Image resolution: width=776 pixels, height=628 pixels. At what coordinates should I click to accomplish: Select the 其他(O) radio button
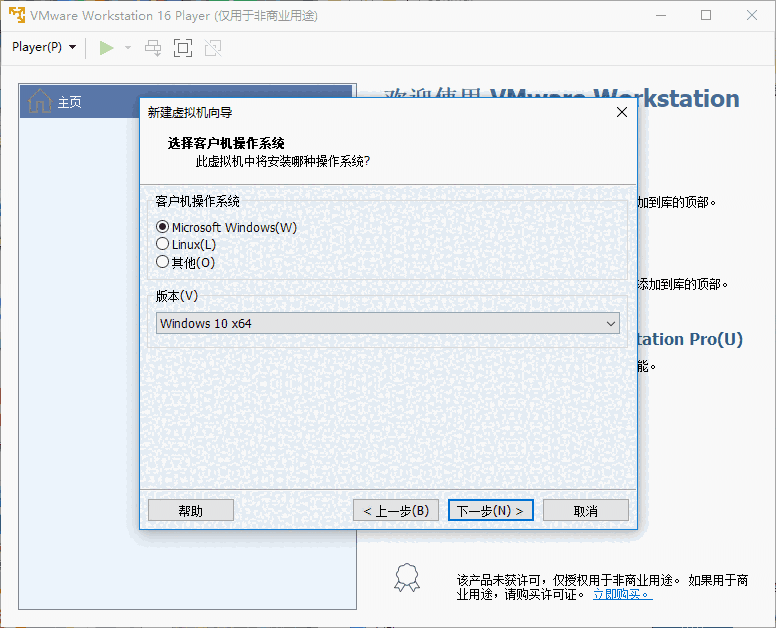pos(162,261)
